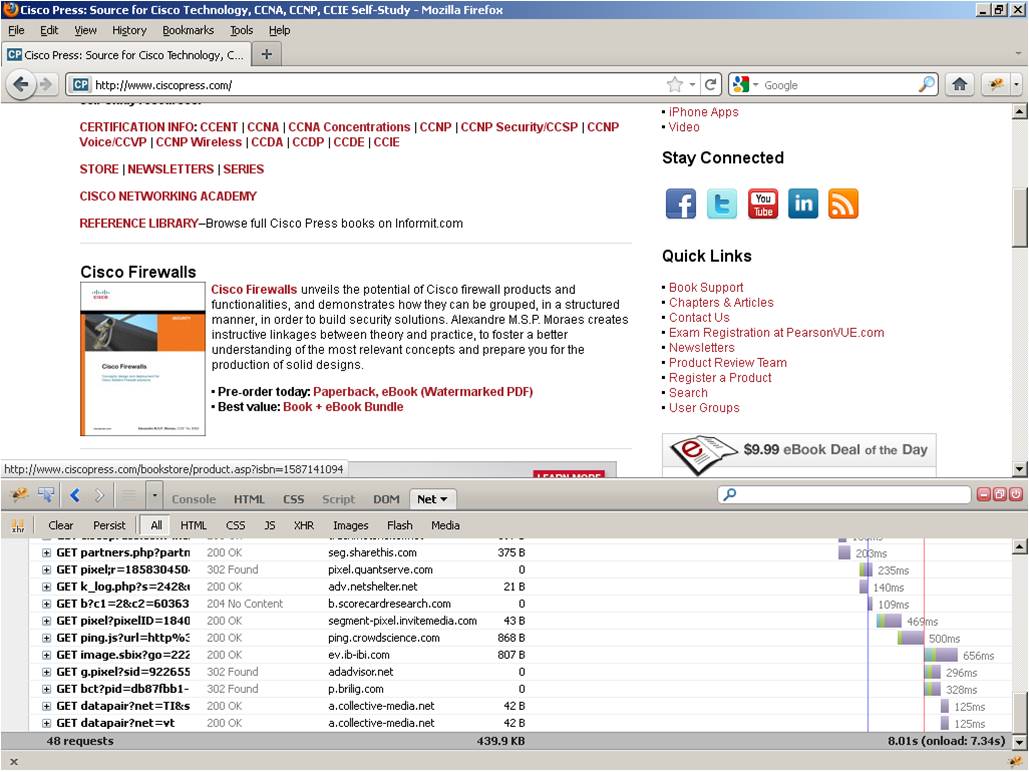
Task: Go back with the browser back arrow
Action: [21, 85]
